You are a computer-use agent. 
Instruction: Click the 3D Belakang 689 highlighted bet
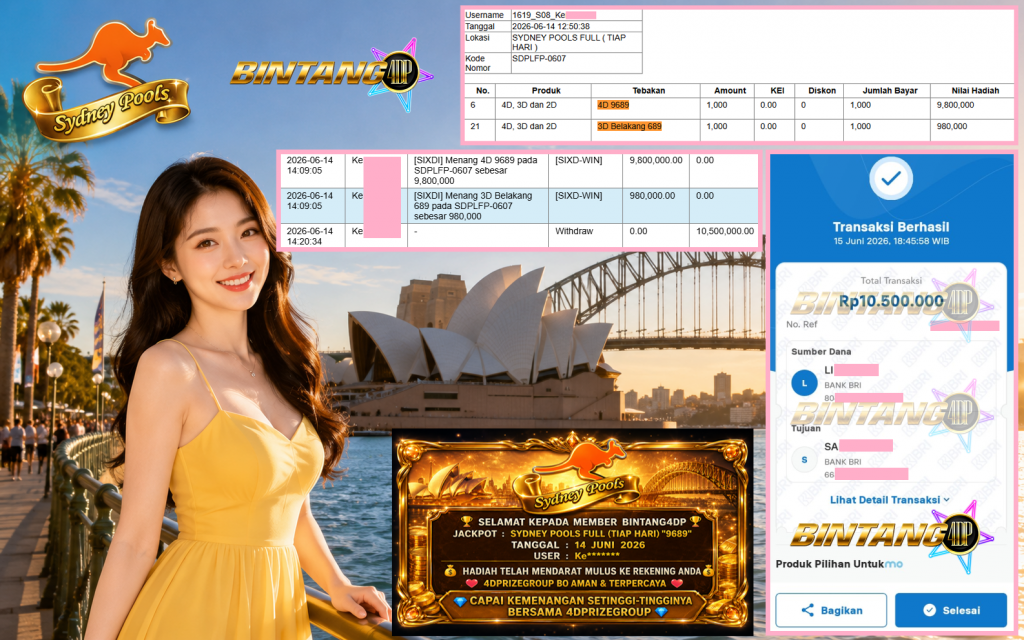630,126
